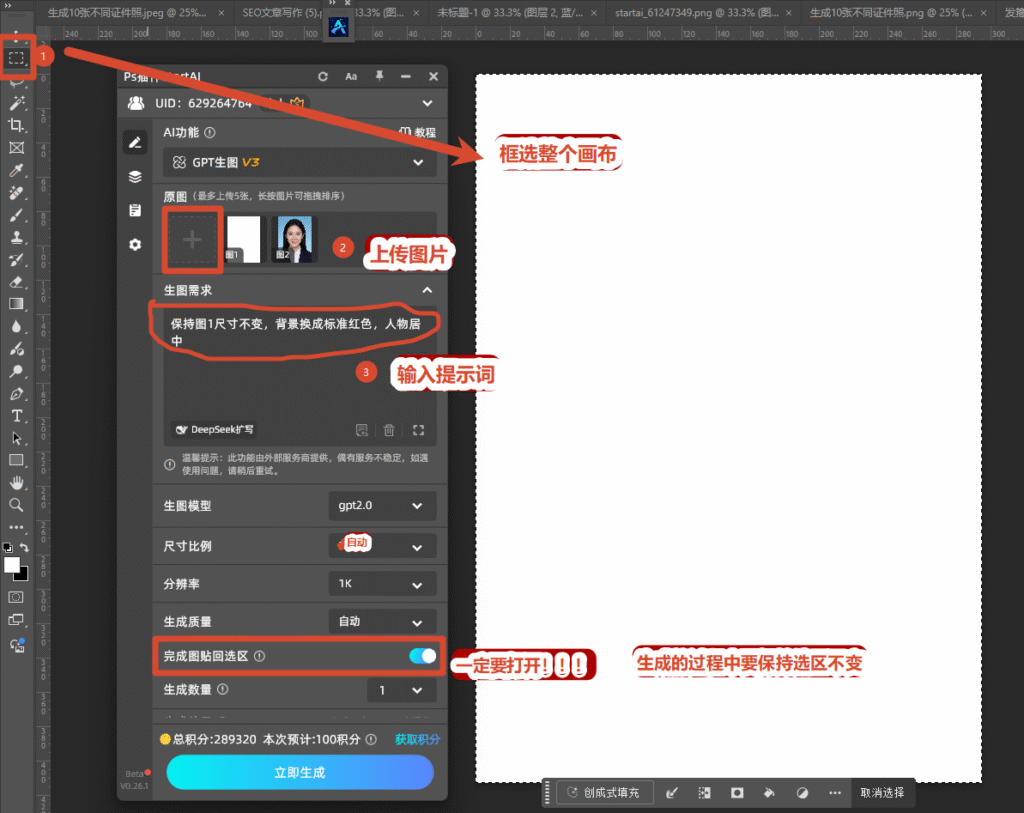Select the Horizontal Type tool
The height and width of the screenshot is (813, 1024).
coord(16,416)
